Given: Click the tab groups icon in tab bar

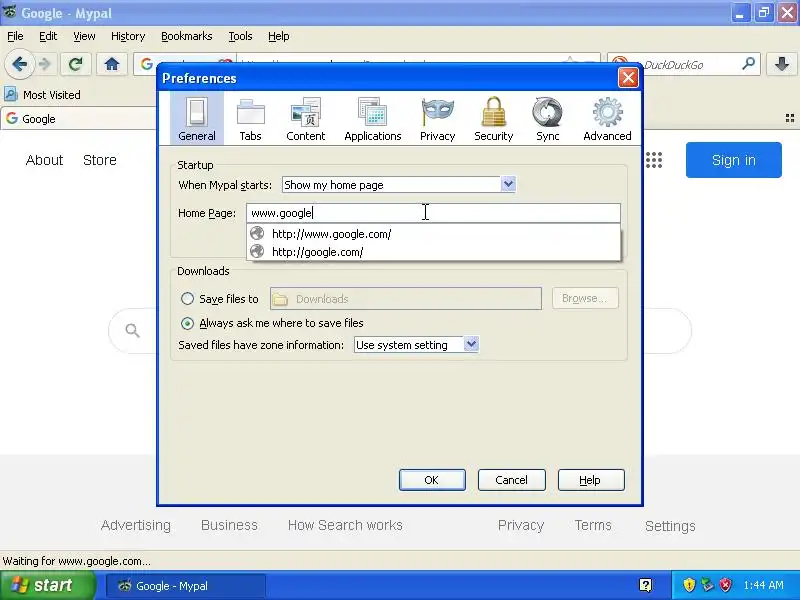Looking at the screenshot, I should tap(789, 118).
